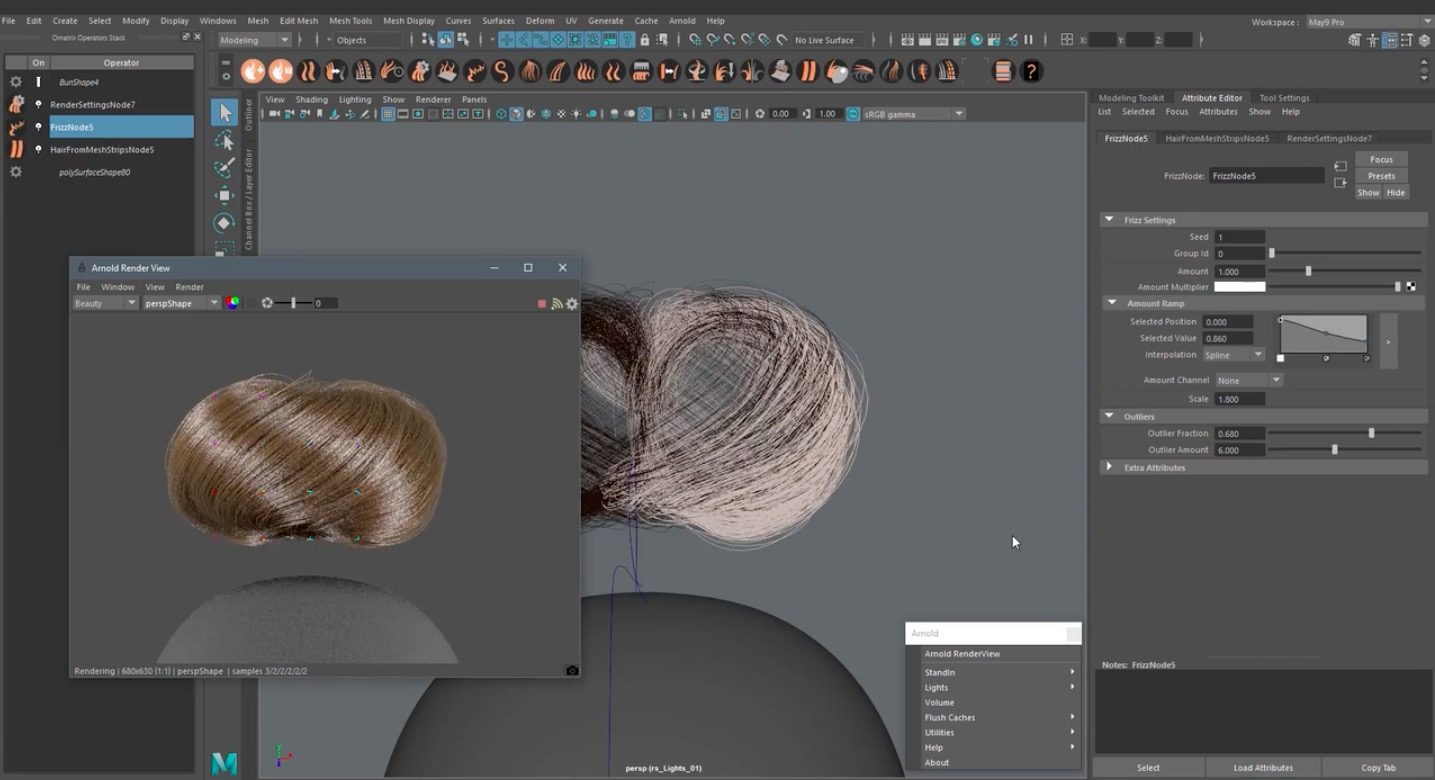1435x780 pixels.
Task: Collapse the Amount Ramp section
Action: (1111, 303)
